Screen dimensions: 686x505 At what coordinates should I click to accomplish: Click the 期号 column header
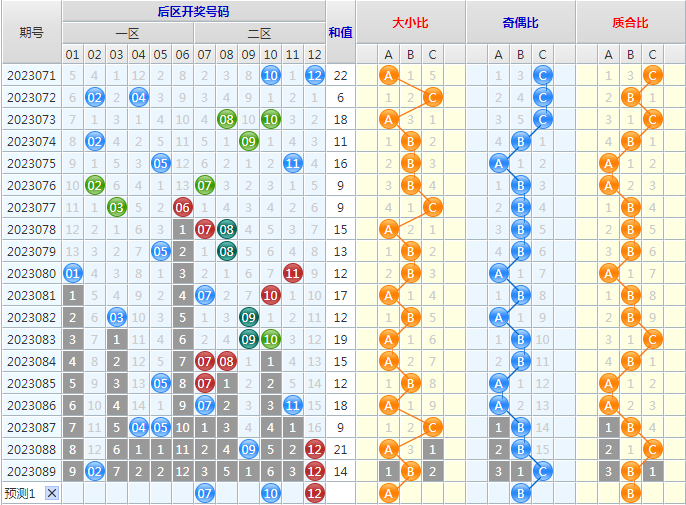tap(32, 32)
